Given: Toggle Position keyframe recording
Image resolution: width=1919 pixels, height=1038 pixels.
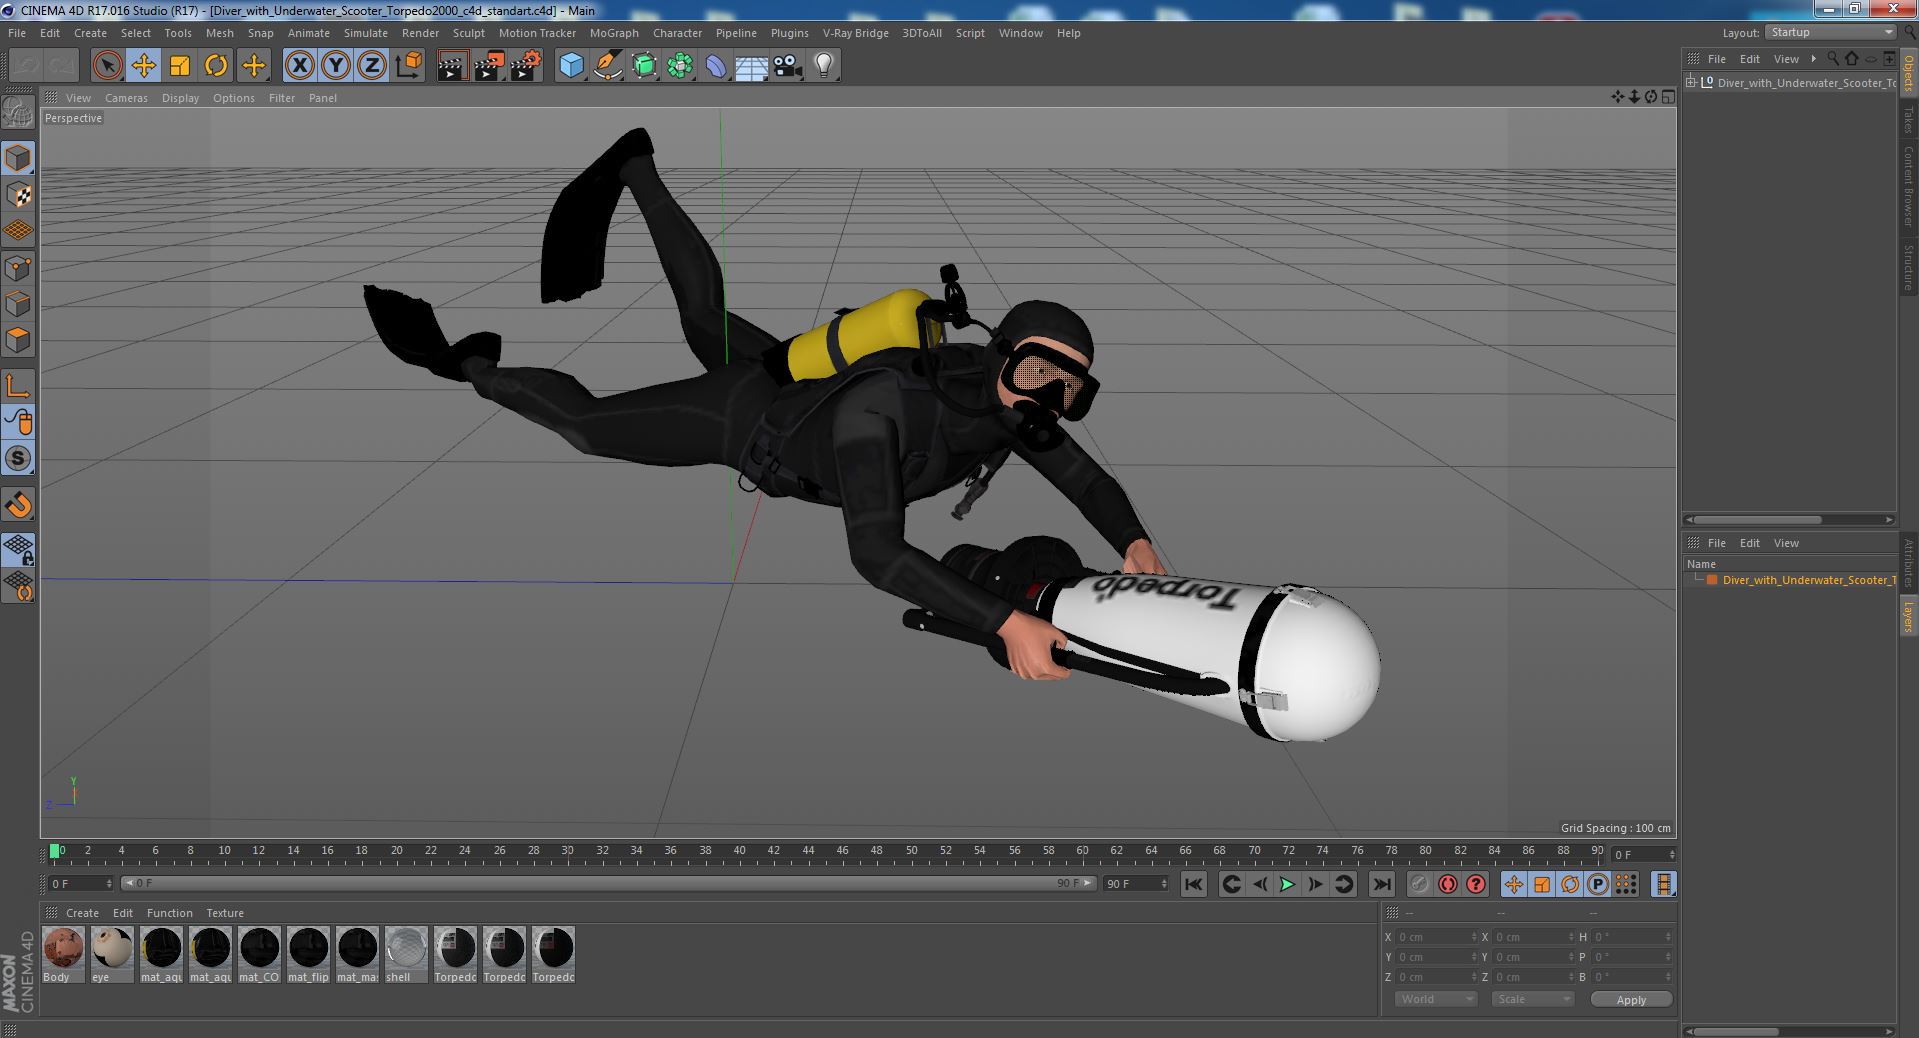Looking at the screenshot, I should point(1514,884).
